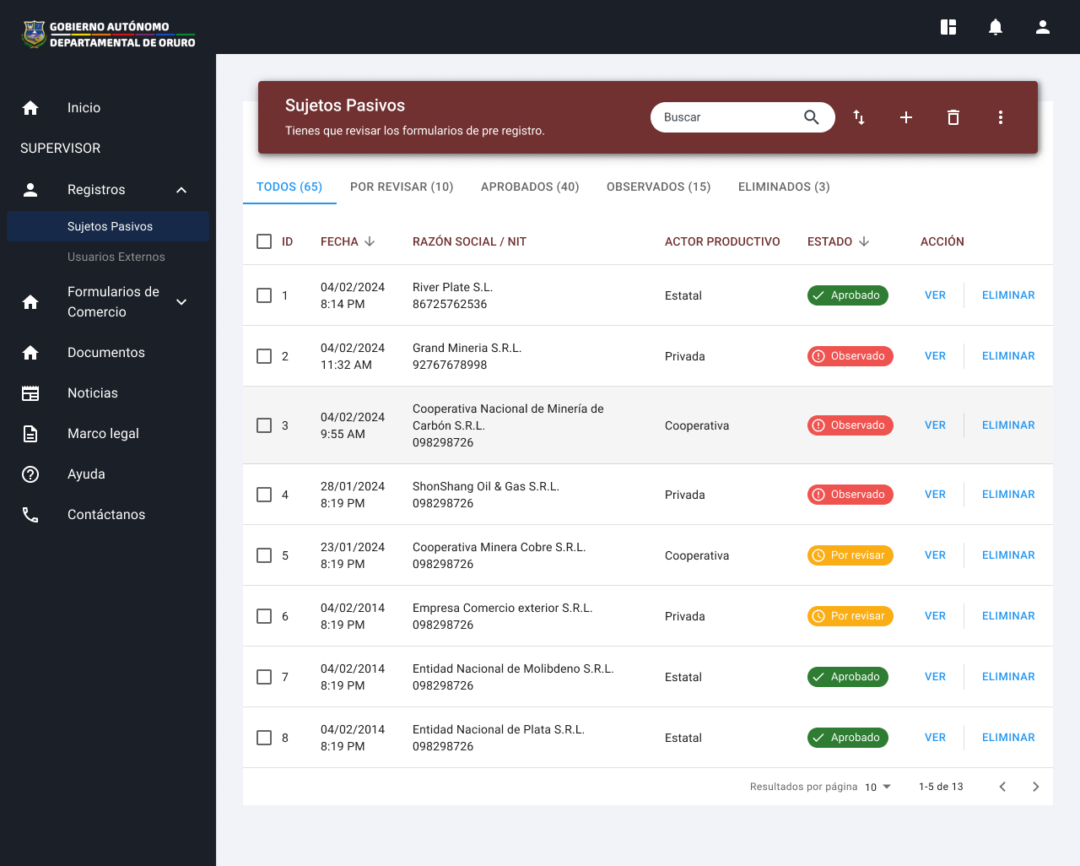
Task: Click the sort arrows icon in header
Action: (x=859, y=118)
